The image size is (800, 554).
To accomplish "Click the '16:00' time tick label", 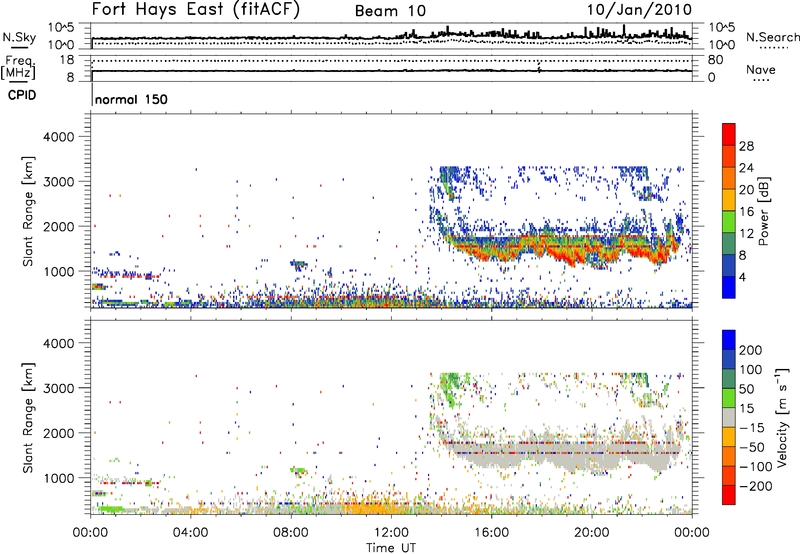I will 491,533.
